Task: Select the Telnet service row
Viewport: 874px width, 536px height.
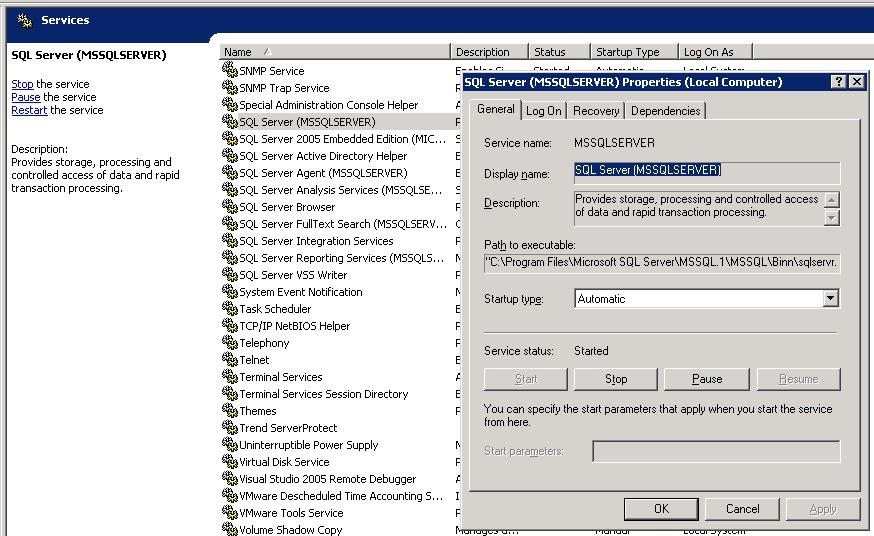Action: 341,360
